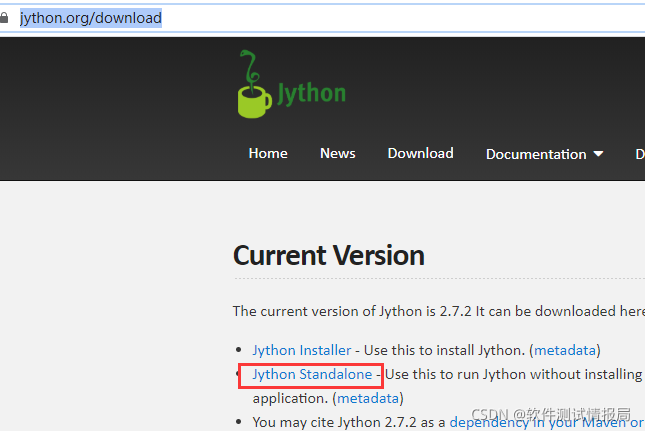
Task: Click the Jython coffee cup logo
Action: pyautogui.click(x=255, y=84)
